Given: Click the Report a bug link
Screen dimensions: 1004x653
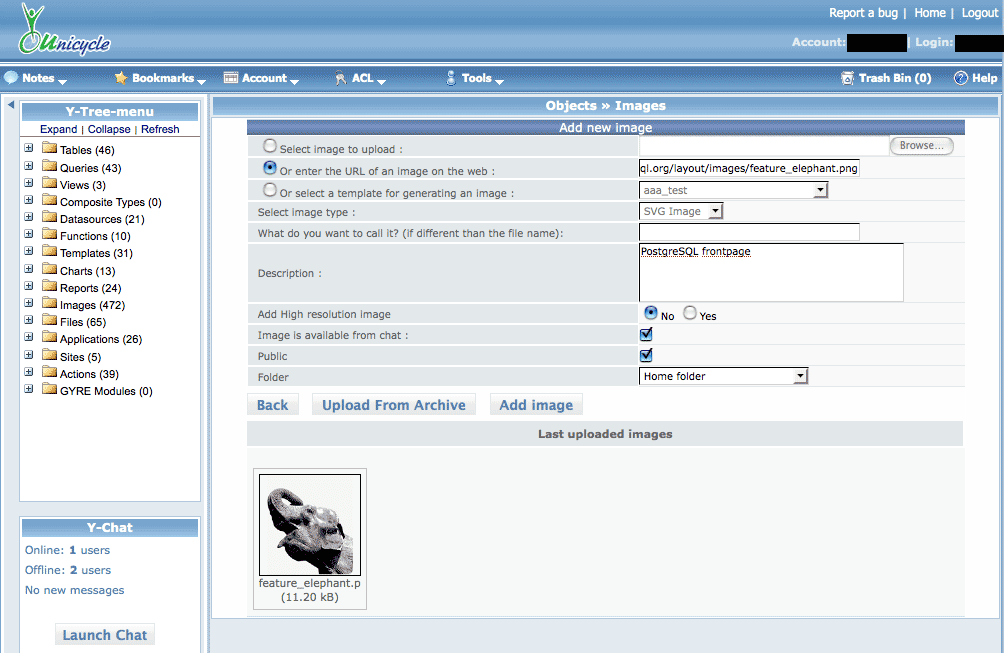Looking at the screenshot, I should [863, 13].
